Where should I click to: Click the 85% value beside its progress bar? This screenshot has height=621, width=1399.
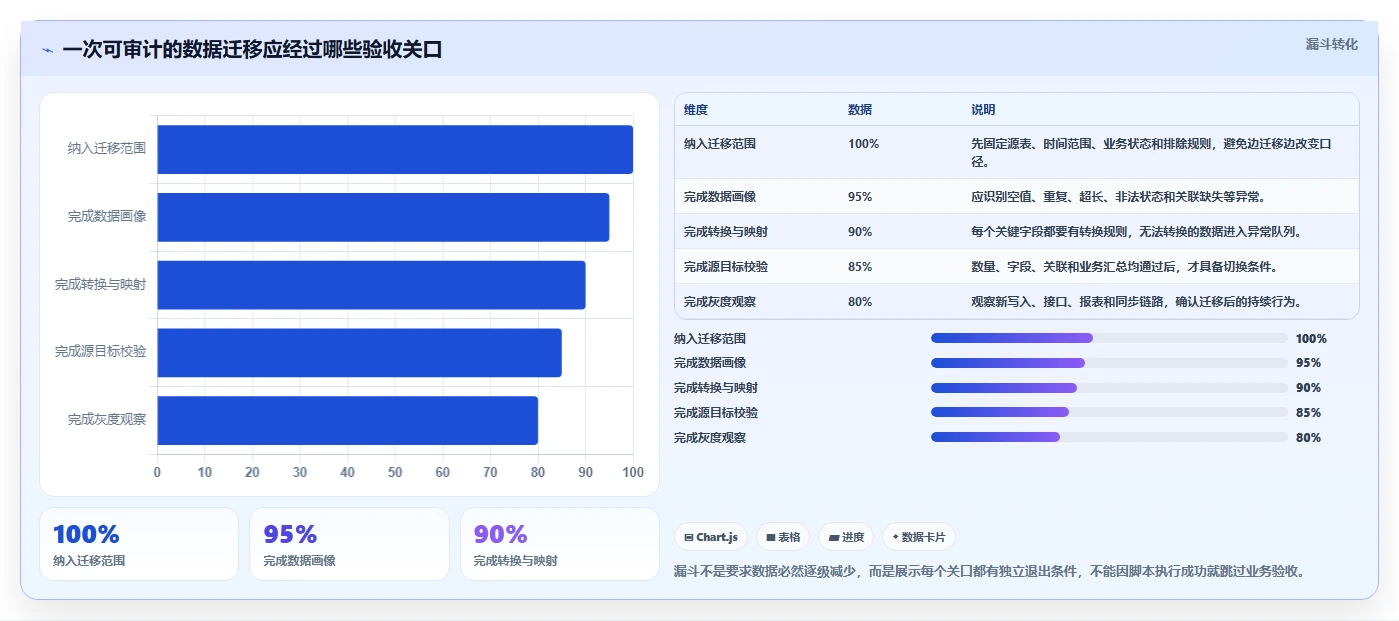tap(1308, 412)
